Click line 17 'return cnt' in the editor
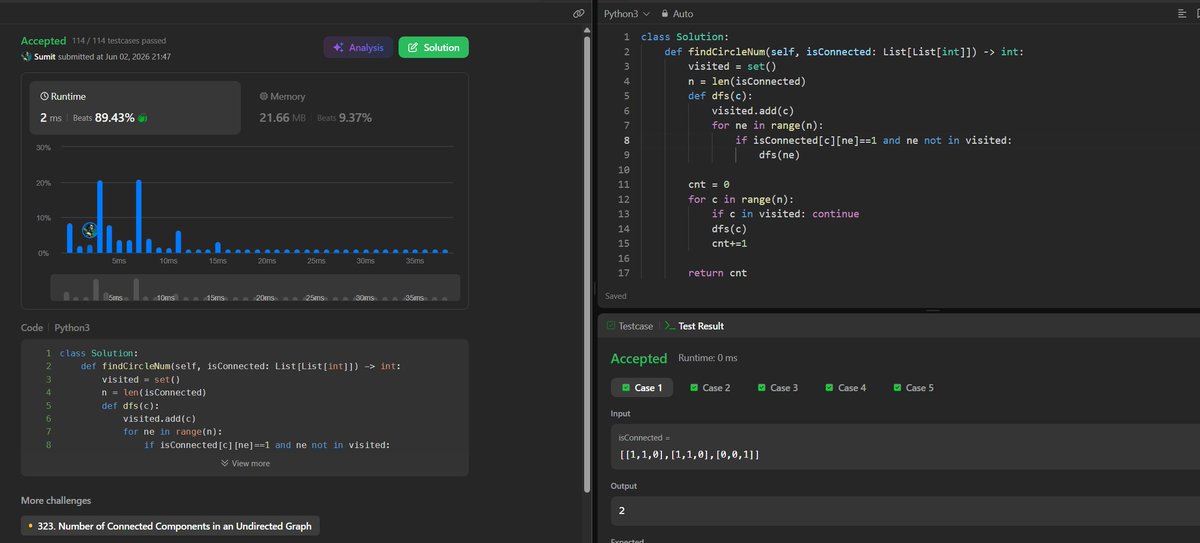The image size is (1200, 543). click(x=717, y=273)
